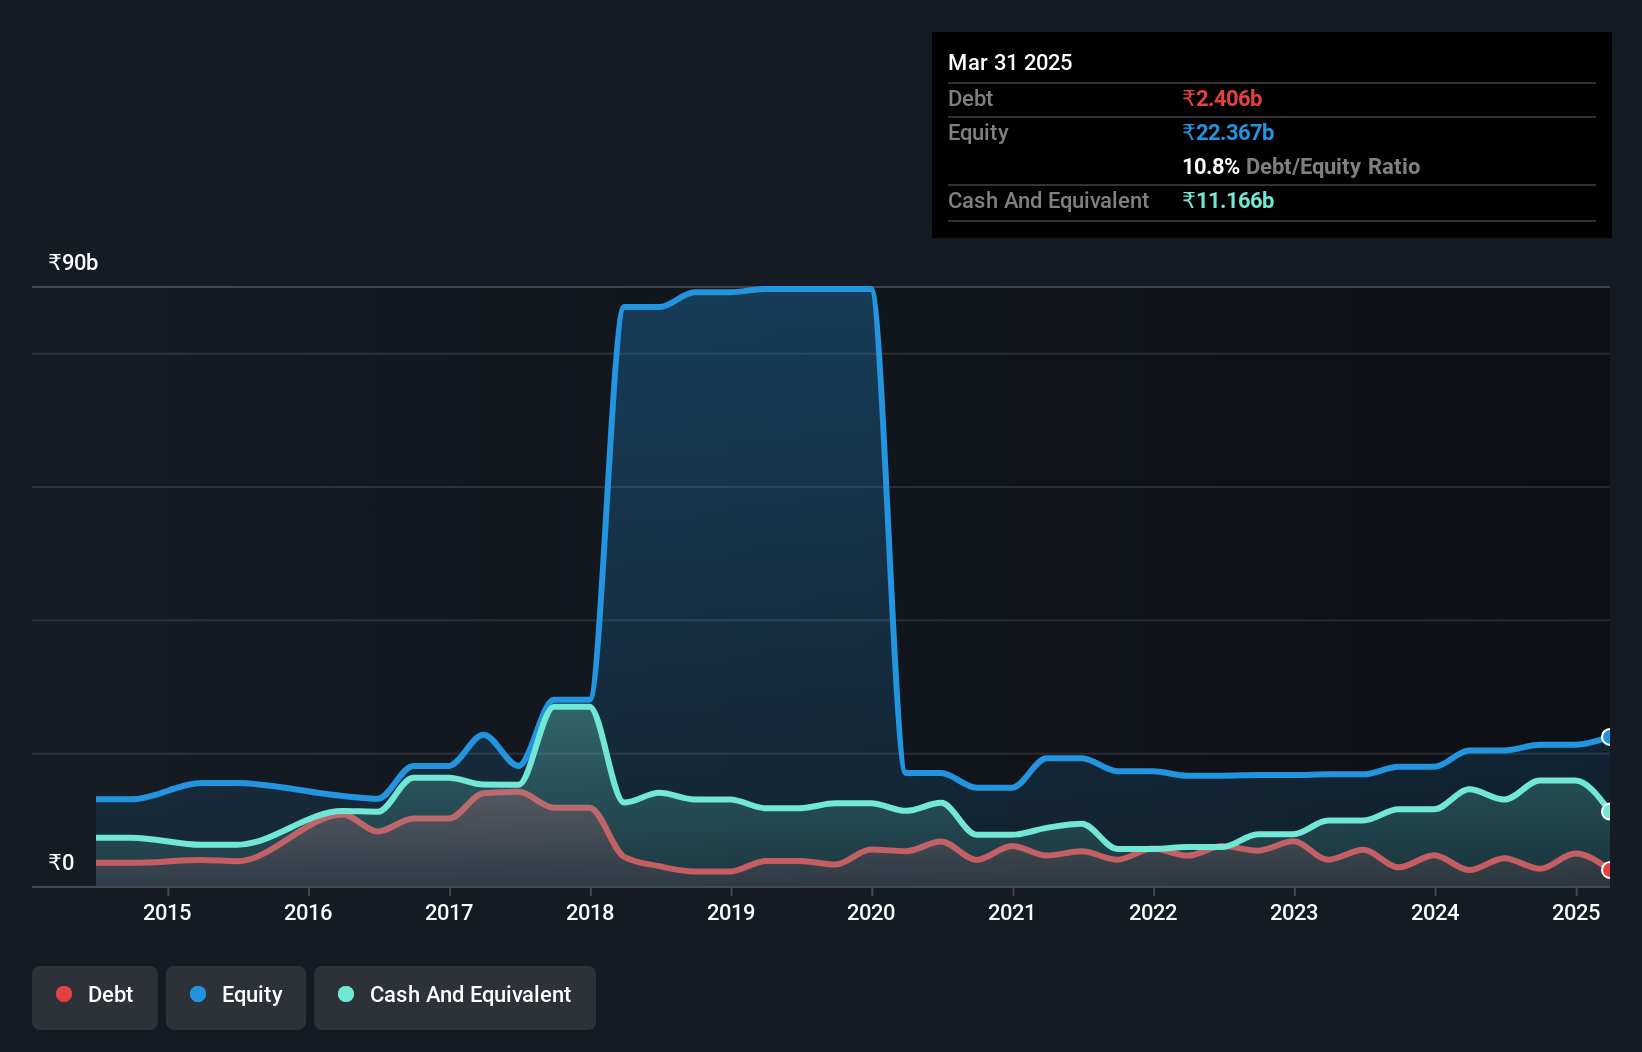The image size is (1642, 1052).
Task: Click the blue Equity endpoint marker on chart
Action: coord(1607,737)
